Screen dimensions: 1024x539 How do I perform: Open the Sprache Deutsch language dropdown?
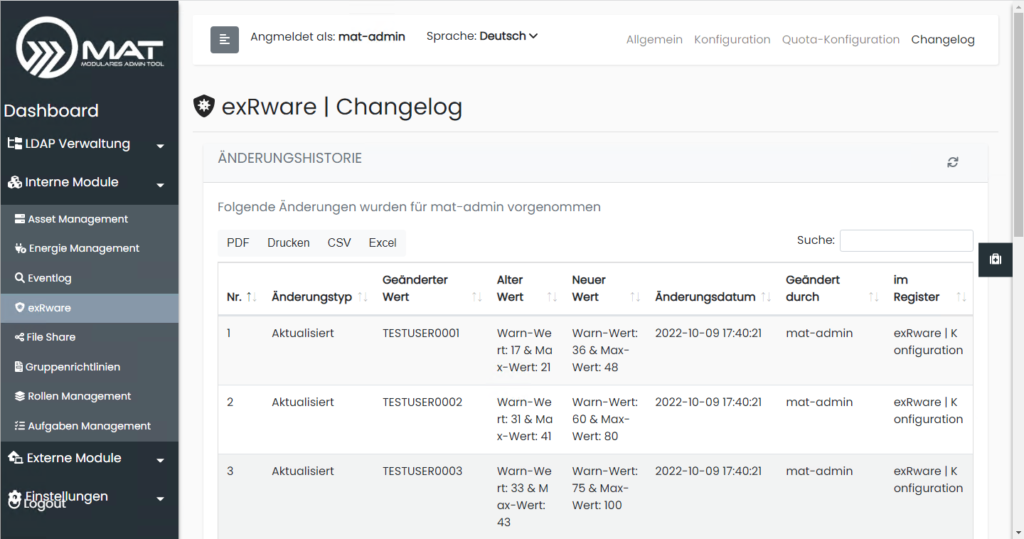pos(508,36)
